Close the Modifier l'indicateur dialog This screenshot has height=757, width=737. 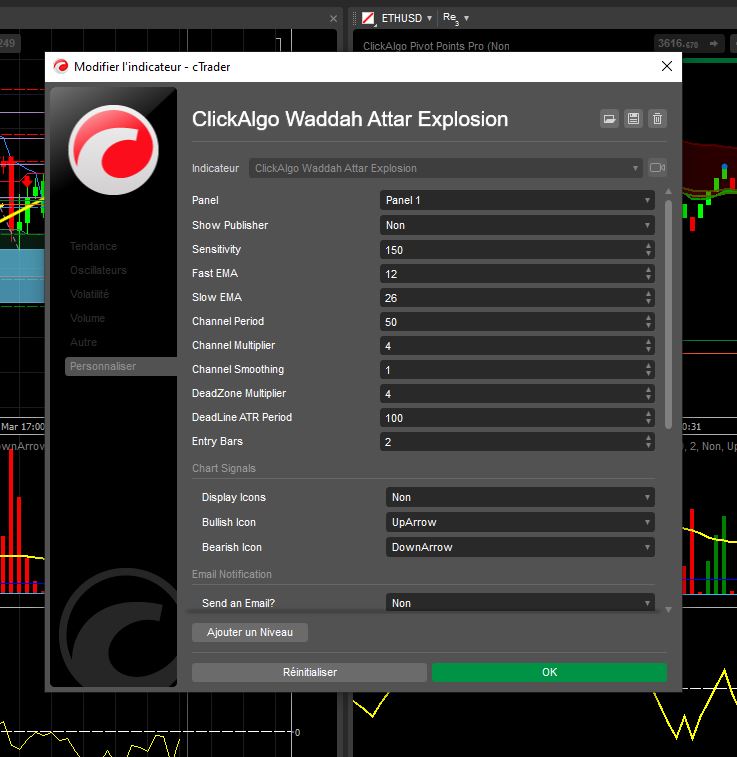(x=667, y=66)
